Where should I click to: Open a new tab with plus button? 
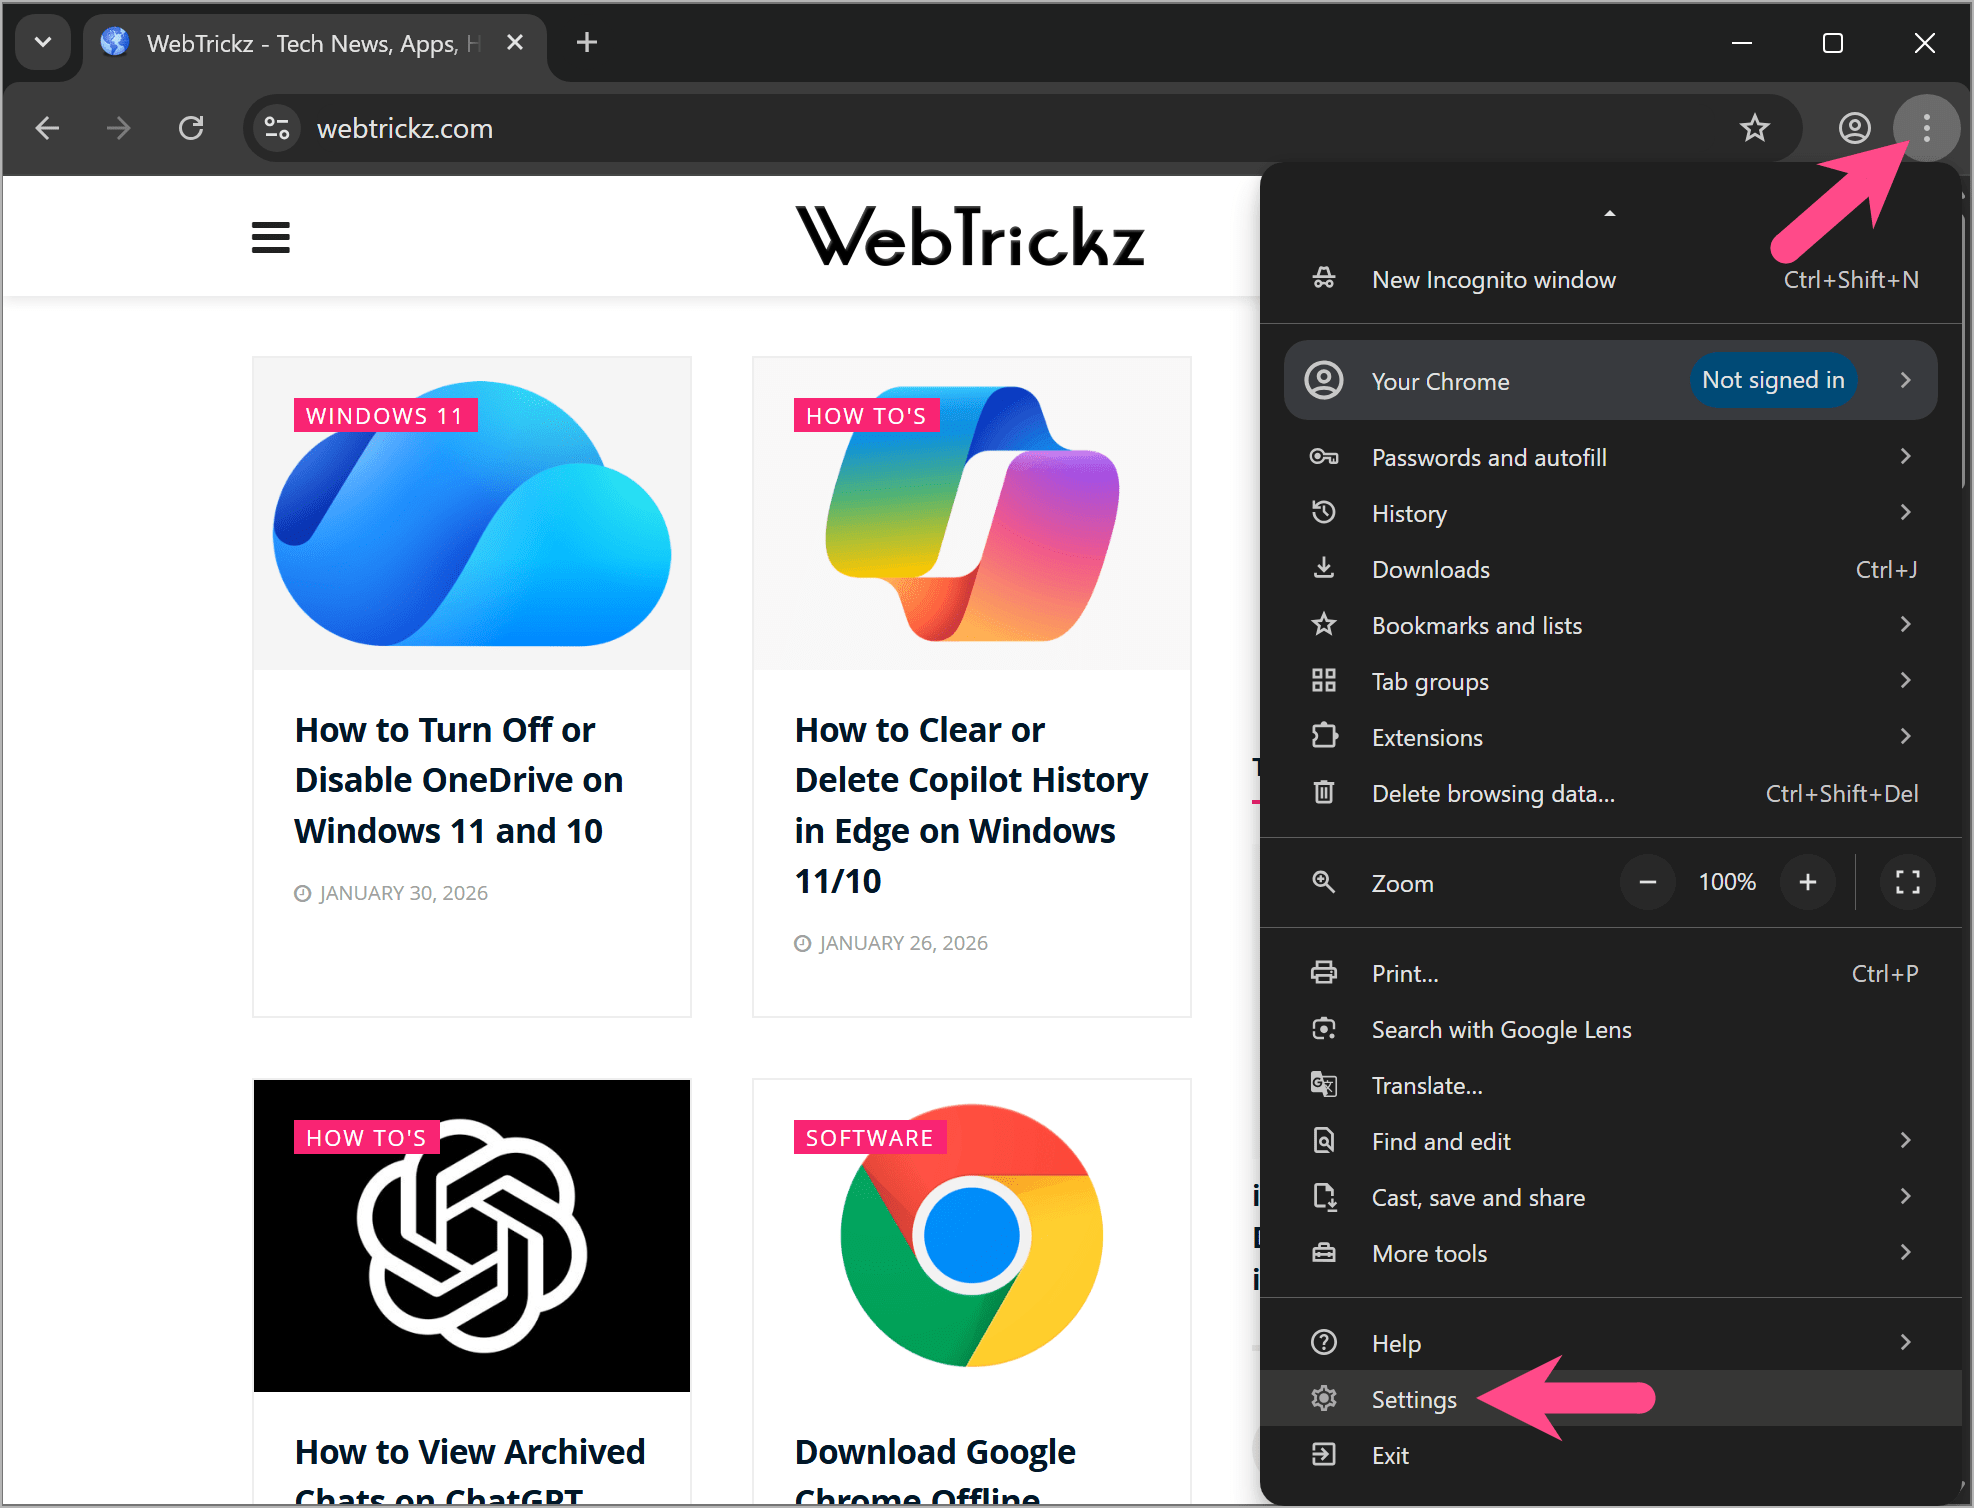(x=587, y=42)
